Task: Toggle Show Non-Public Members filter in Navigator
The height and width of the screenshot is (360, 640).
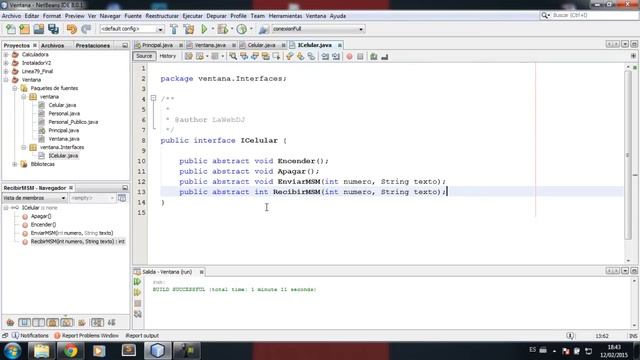Action: coord(53,322)
